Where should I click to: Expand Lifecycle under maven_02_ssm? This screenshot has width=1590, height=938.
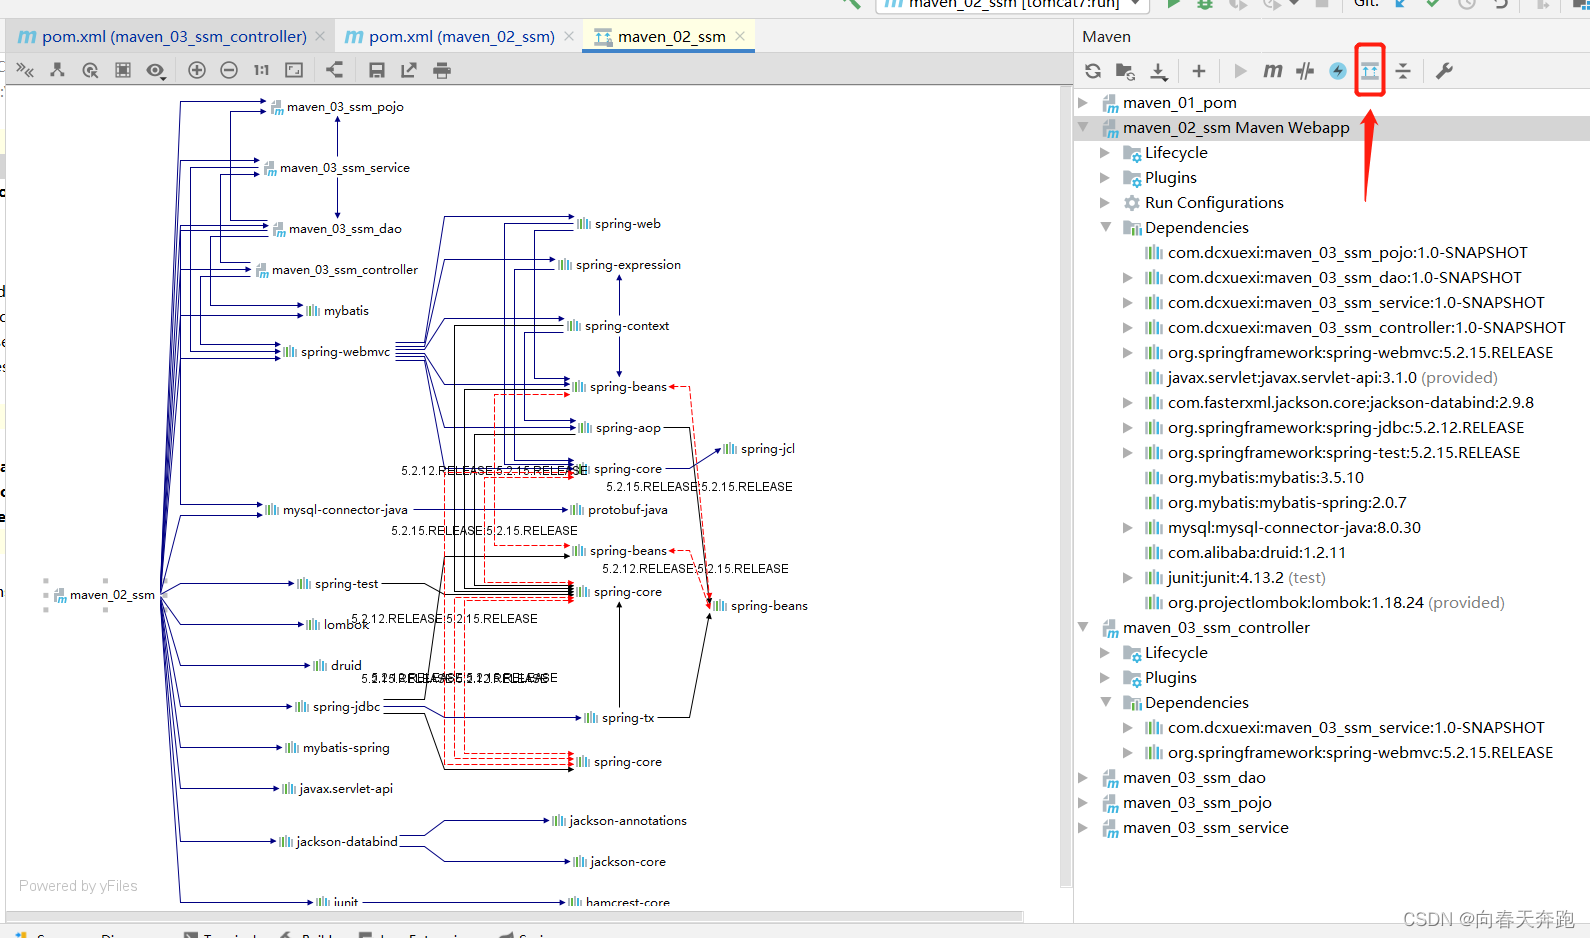point(1105,153)
